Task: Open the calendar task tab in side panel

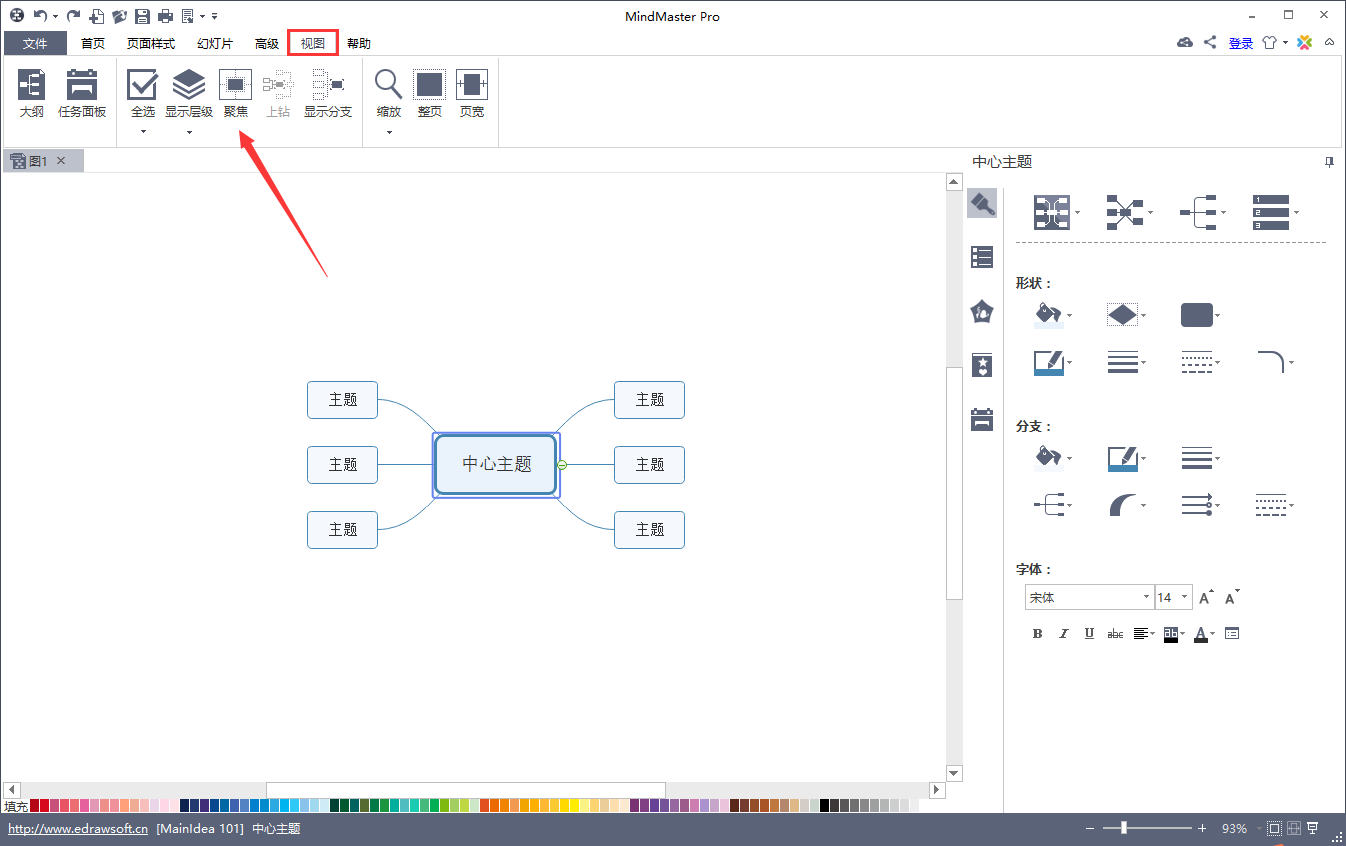Action: pos(982,419)
